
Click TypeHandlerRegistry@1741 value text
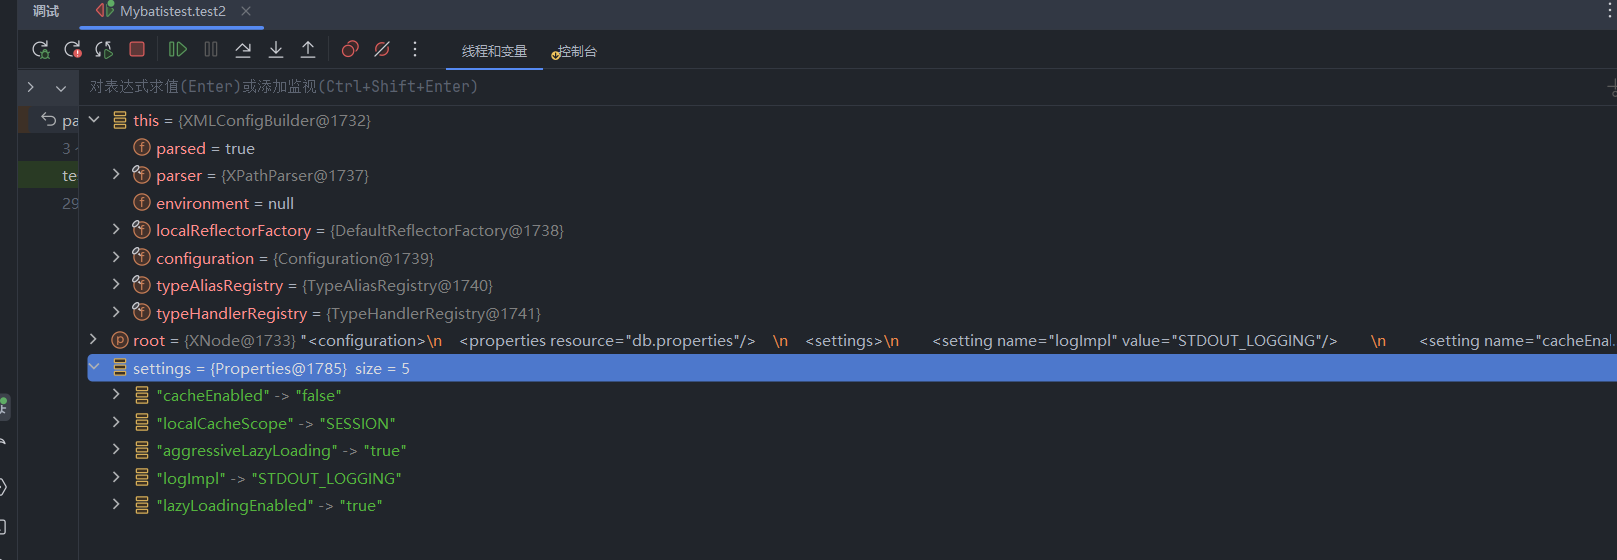coord(433,313)
